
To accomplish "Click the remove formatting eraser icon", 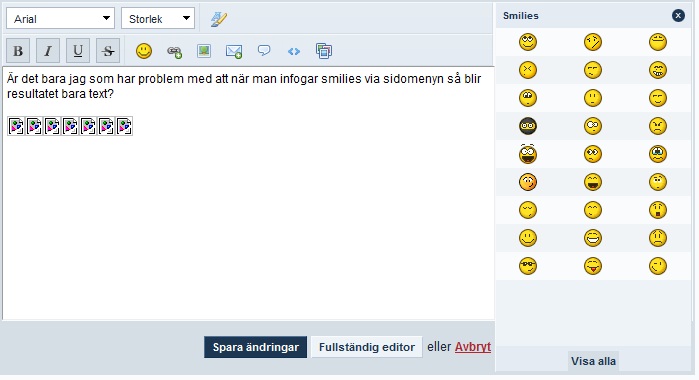I will click(x=219, y=19).
